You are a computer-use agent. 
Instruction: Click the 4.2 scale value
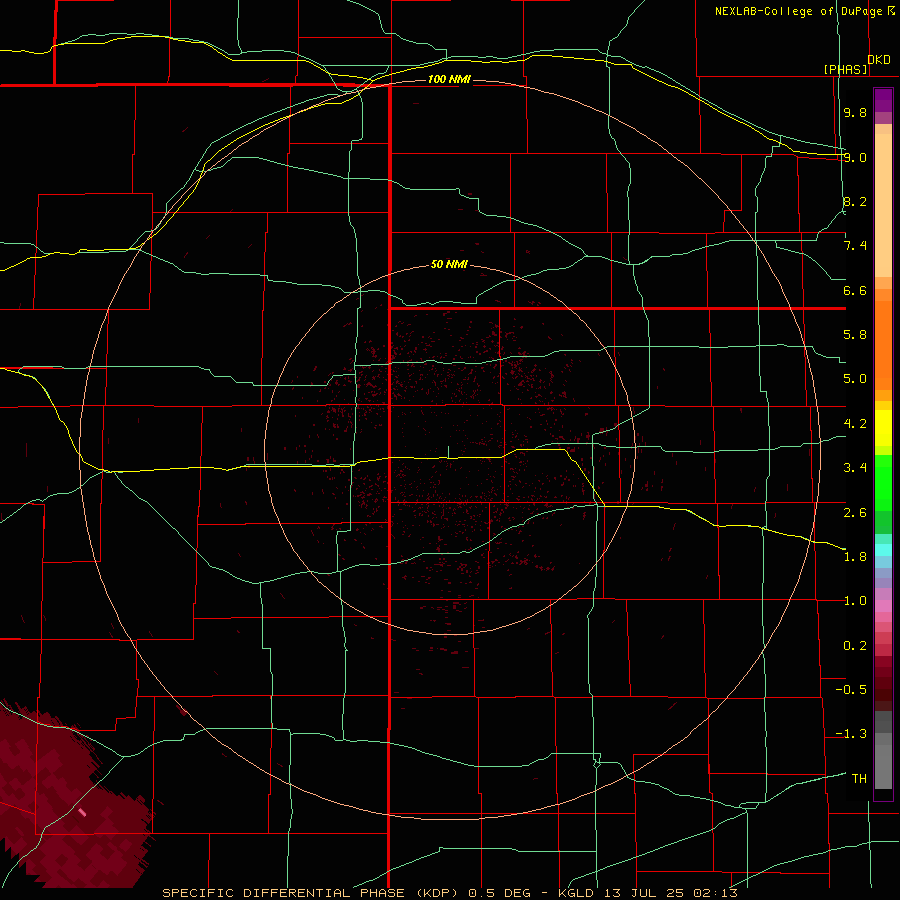[855, 424]
